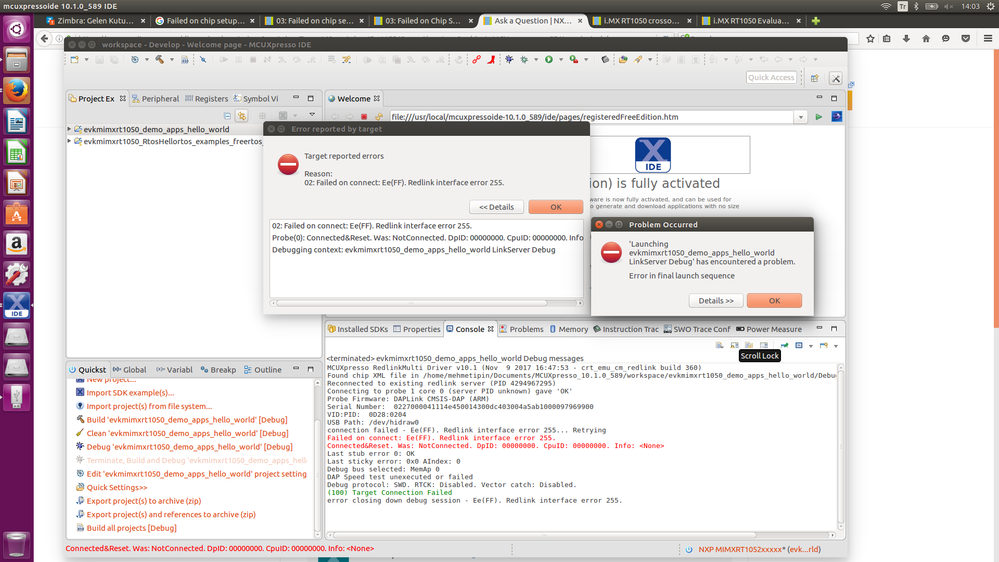The image size is (999, 562).
Task: Click the Quickstart panel vertical scrollbar
Action: pyautogui.click(x=317, y=459)
